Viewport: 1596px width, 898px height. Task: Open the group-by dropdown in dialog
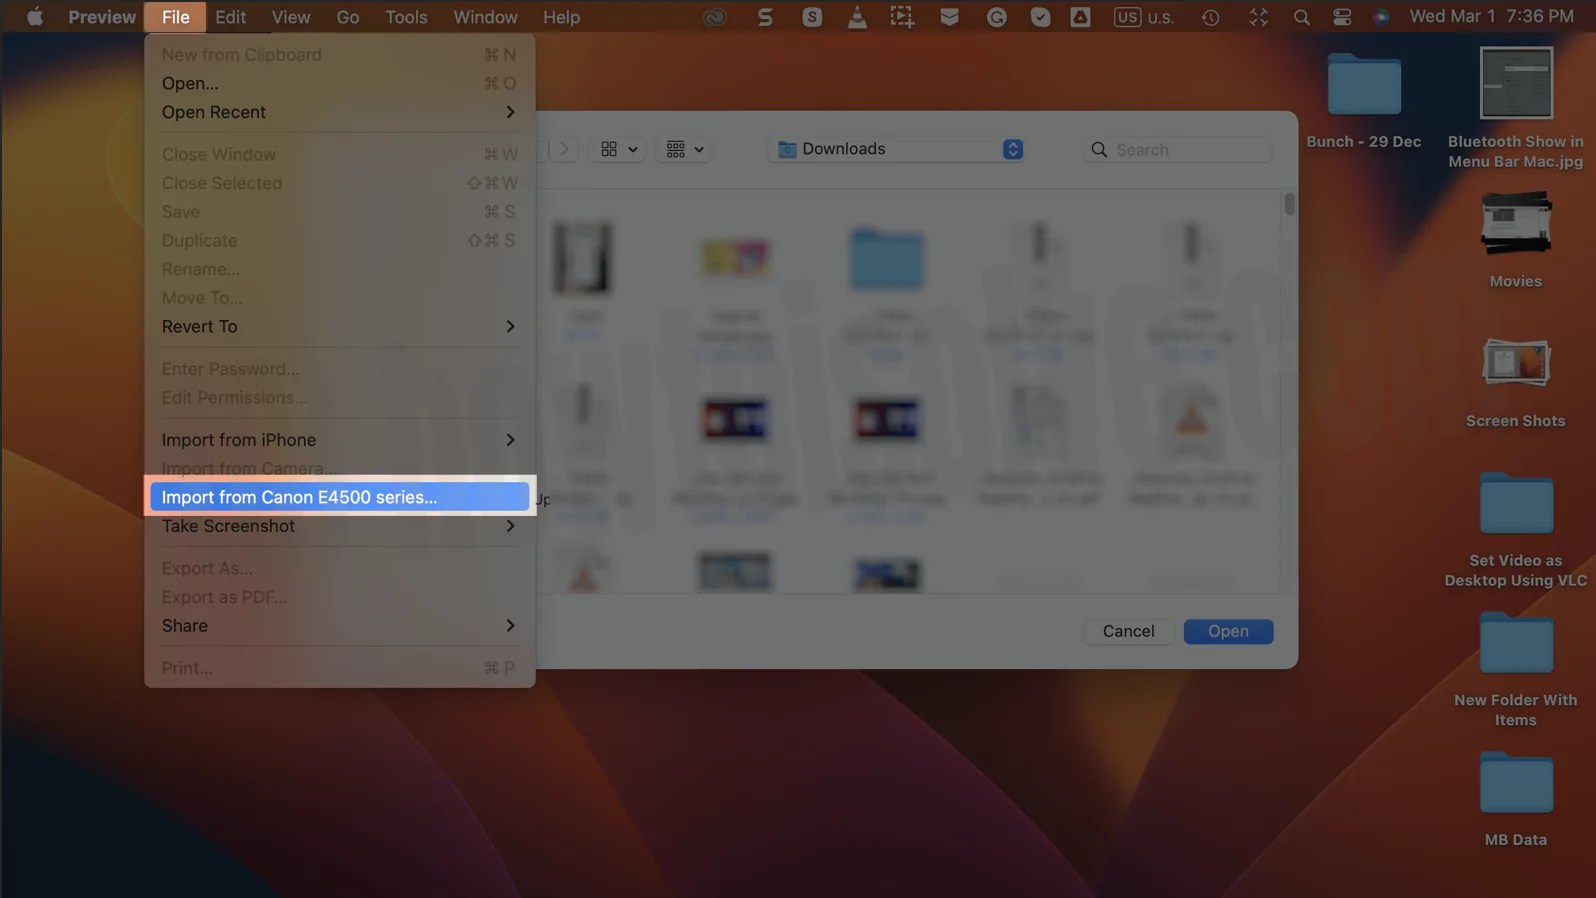(x=685, y=149)
